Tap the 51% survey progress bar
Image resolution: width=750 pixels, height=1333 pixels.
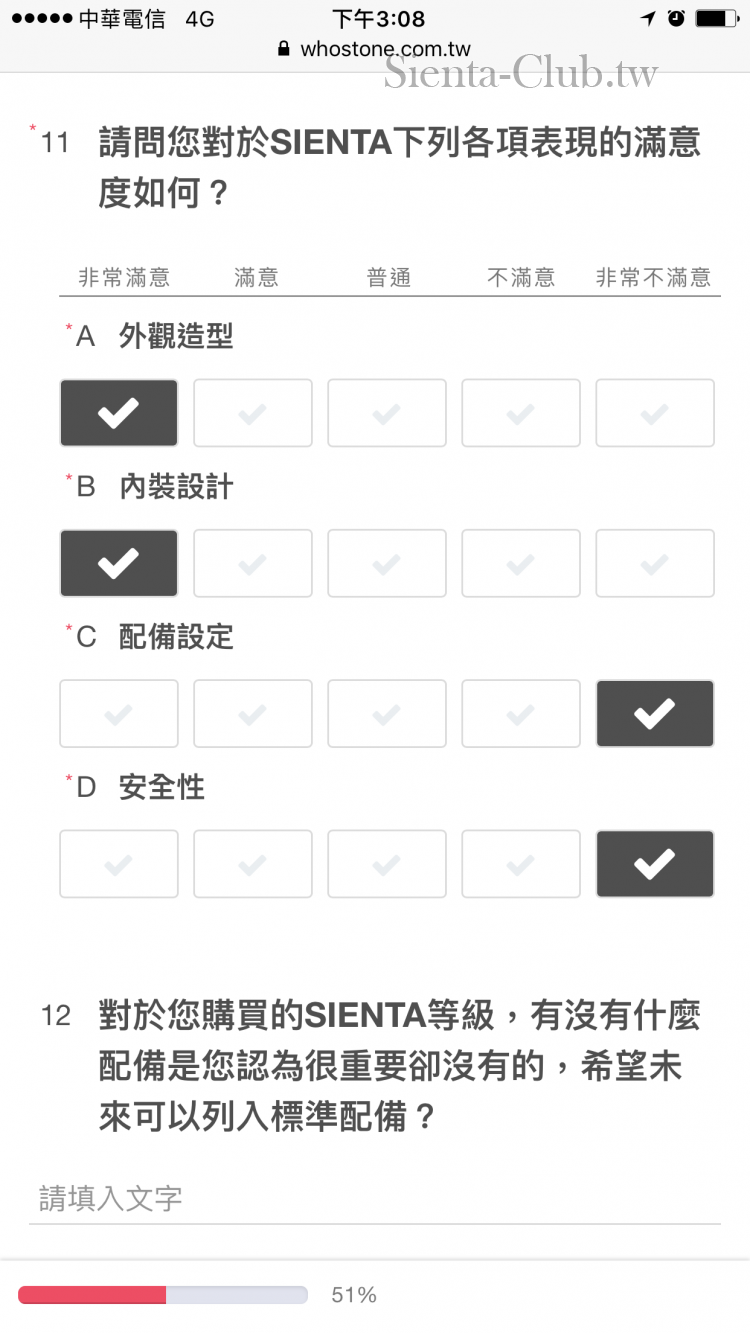tap(163, 1295)
